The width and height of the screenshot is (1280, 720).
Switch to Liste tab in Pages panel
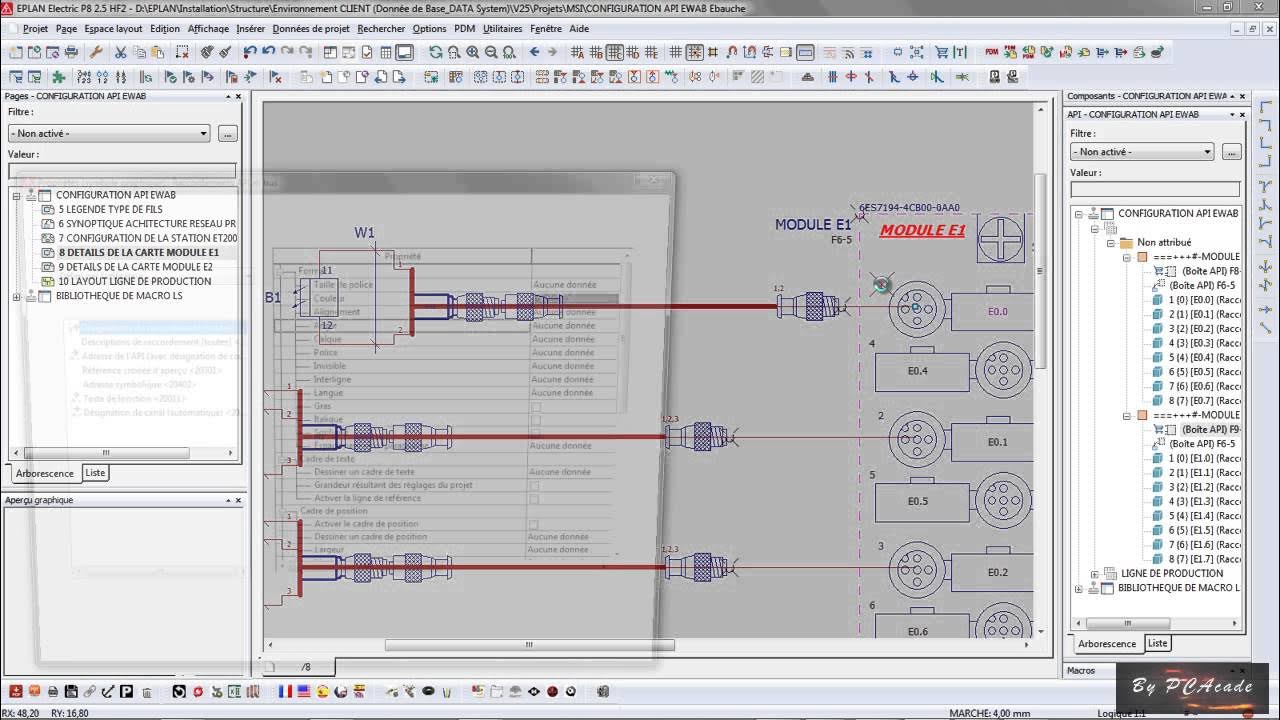point(95,473)
